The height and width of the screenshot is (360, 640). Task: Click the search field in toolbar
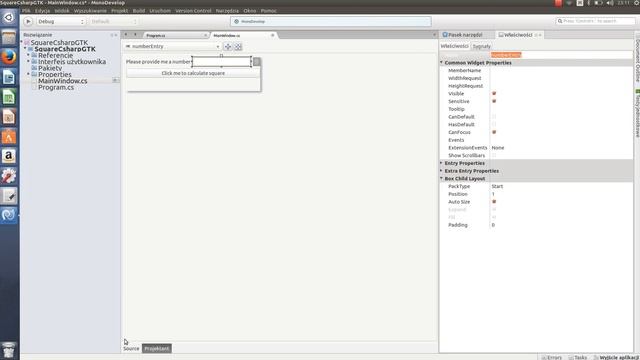[596, 21]
